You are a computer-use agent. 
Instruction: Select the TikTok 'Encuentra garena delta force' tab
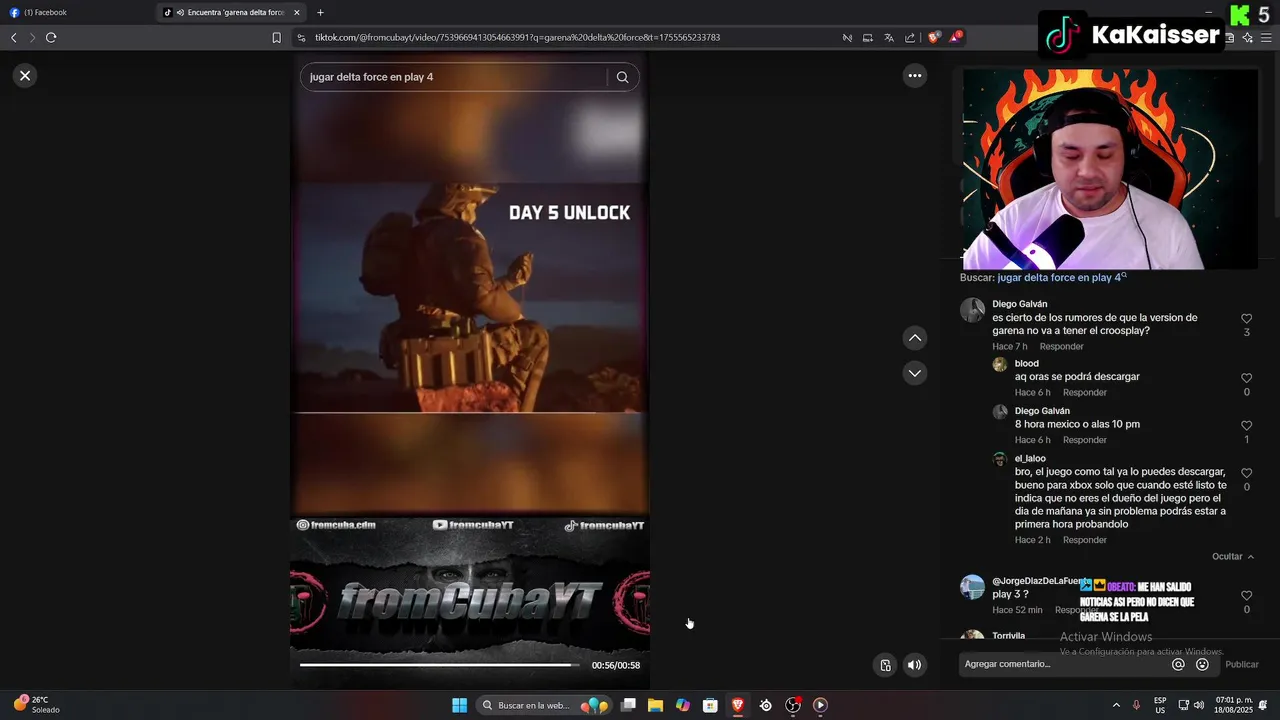pyautogui.click(x=229, y=12)
